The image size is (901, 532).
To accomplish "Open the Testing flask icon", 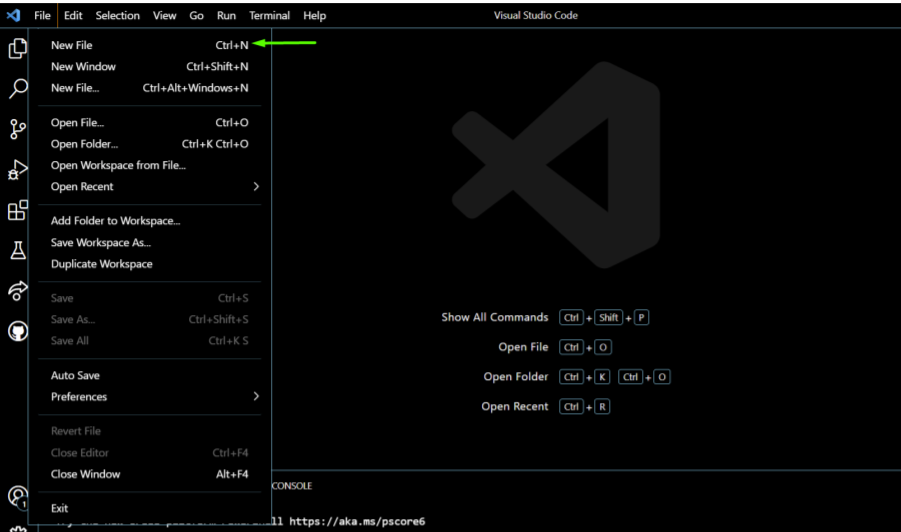I will click(17, 250).
